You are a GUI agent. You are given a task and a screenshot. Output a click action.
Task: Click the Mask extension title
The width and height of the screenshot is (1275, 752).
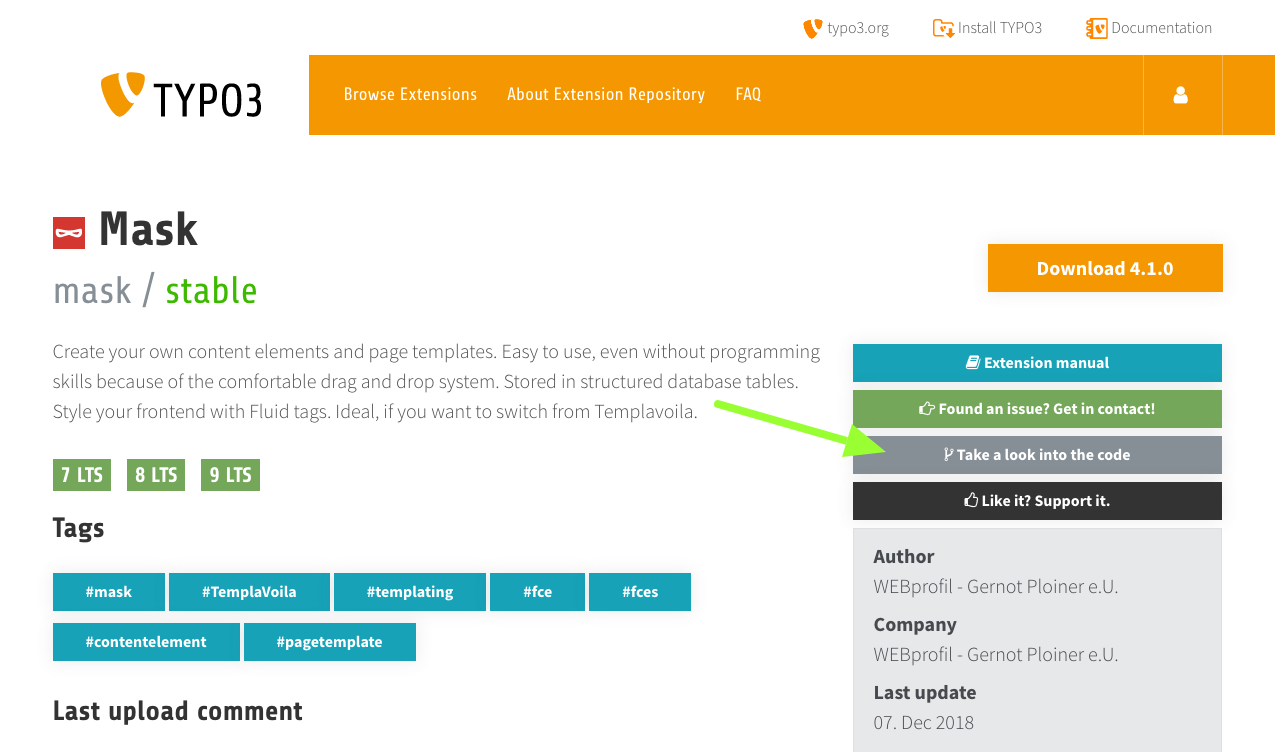[x=148, y=229]
